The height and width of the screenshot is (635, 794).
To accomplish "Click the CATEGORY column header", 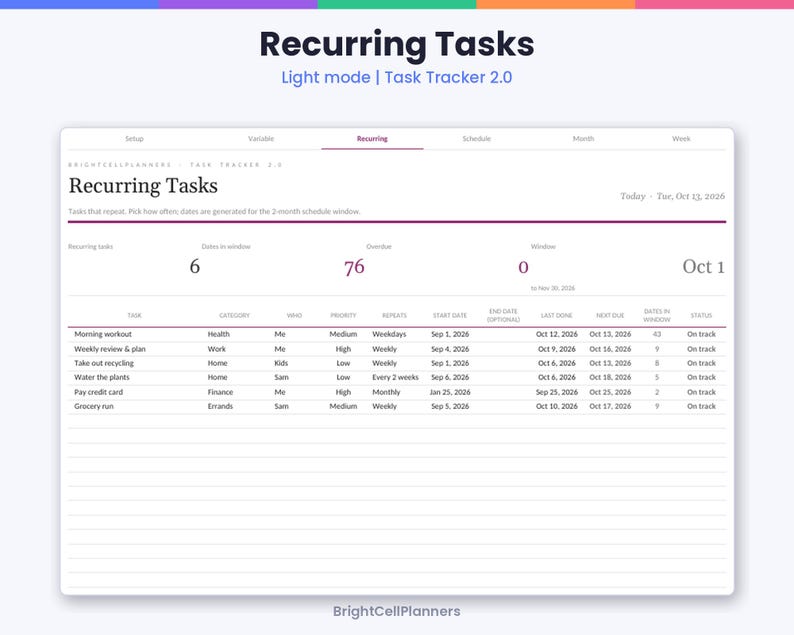I will coord(234,315).
